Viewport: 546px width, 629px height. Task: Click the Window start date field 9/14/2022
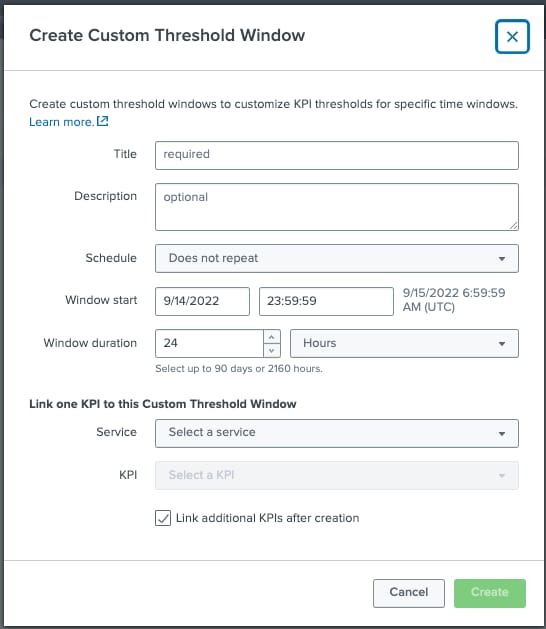pyautogui.click(x=202, y=301)
